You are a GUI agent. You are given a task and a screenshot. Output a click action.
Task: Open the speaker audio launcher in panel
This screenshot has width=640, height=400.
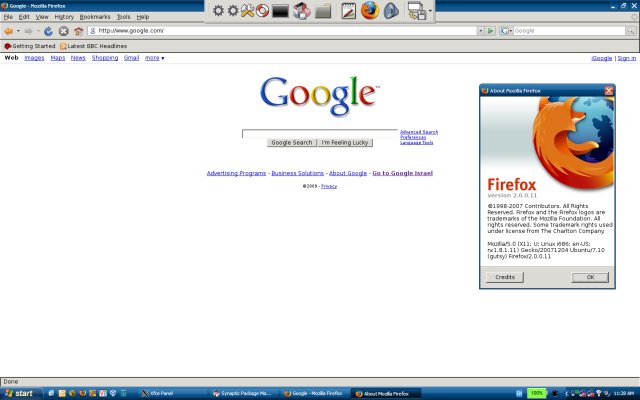(x=391, y=11)
